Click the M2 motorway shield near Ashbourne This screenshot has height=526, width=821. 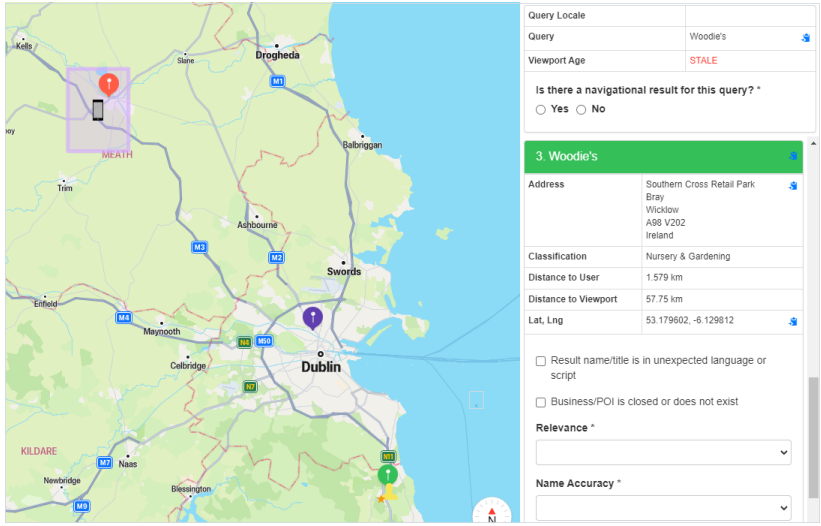(x=276, y=258)
